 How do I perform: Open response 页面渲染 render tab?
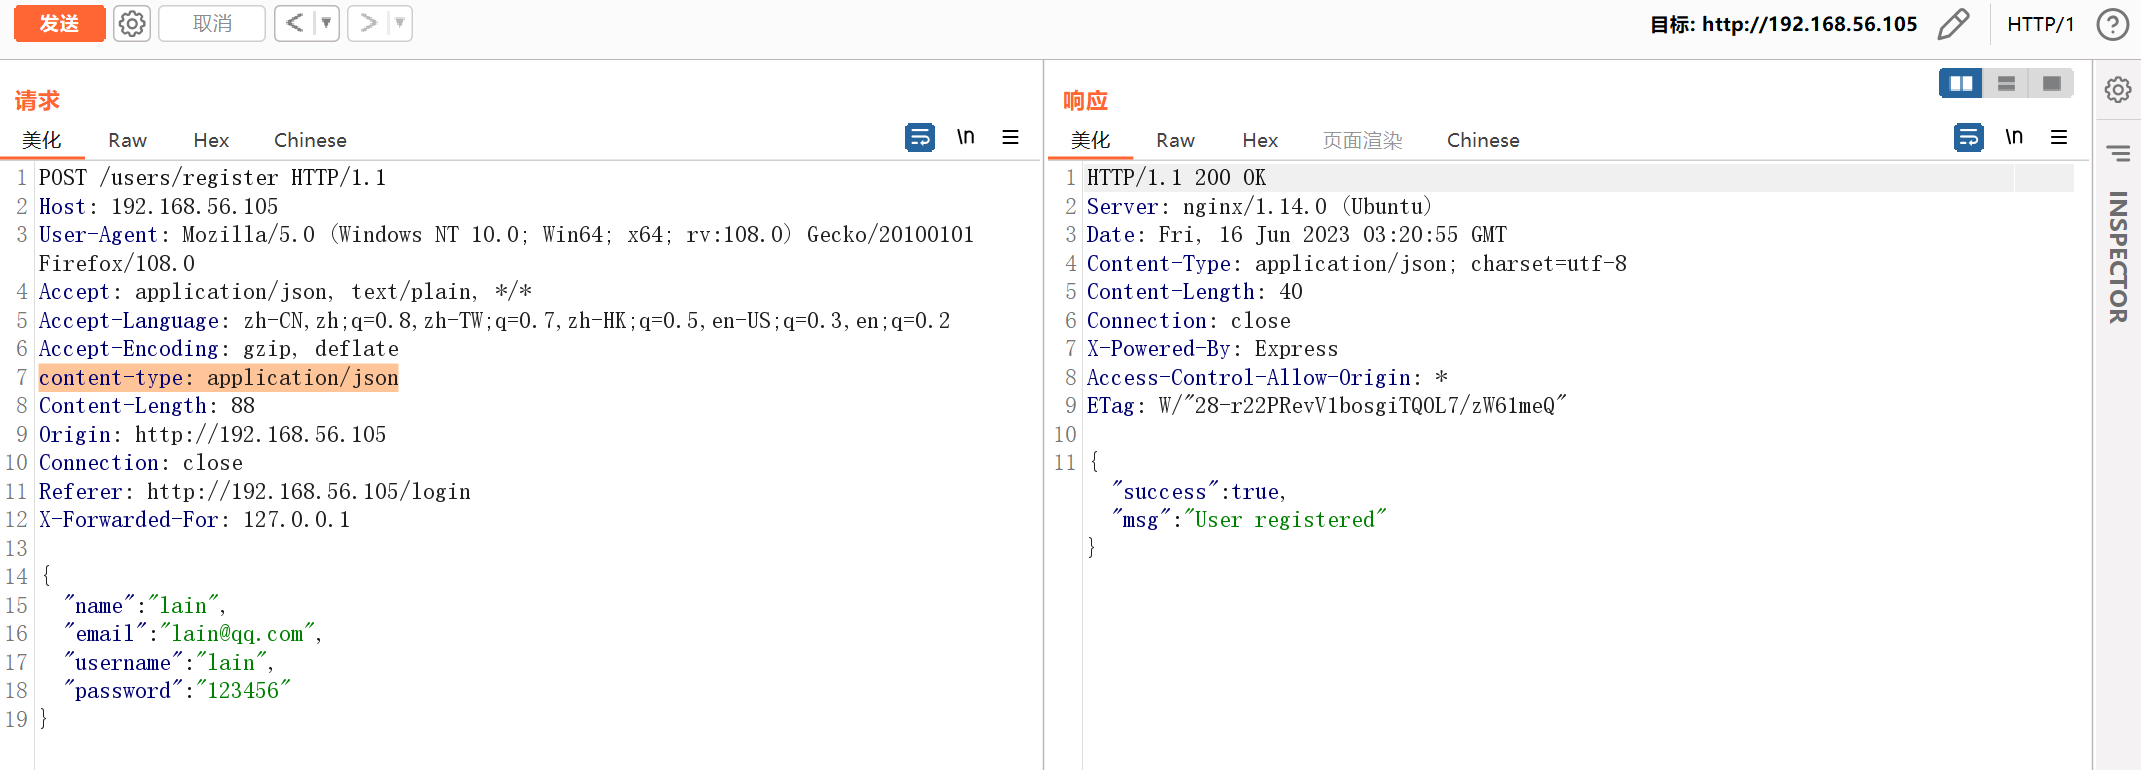(1362, 140)
